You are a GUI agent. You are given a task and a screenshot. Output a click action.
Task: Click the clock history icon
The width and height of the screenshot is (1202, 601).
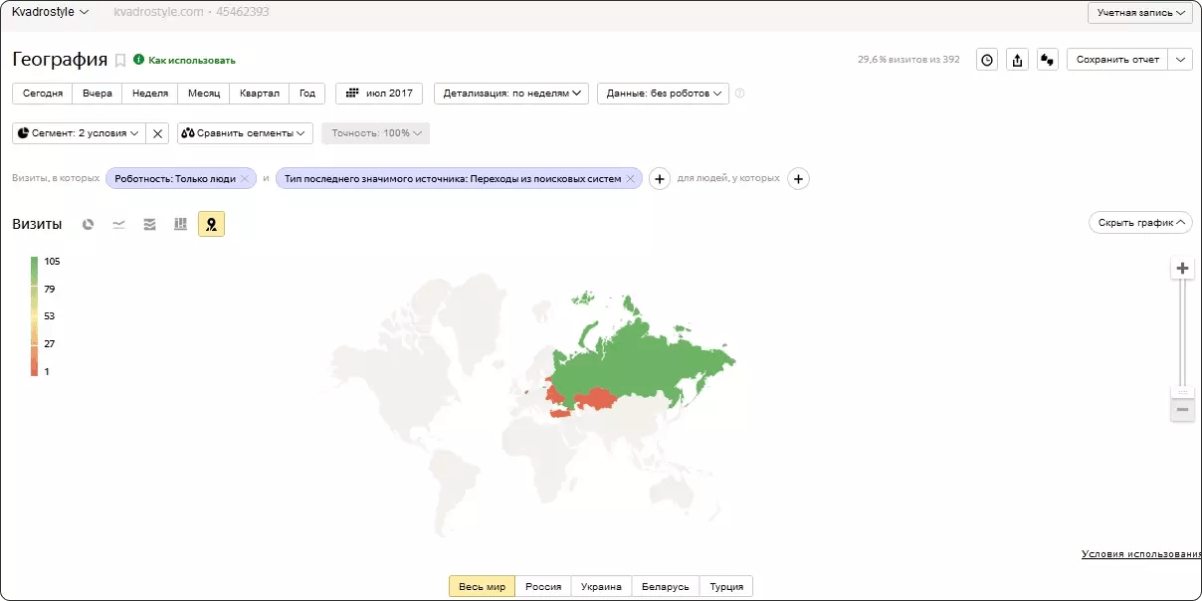[x=987, y=60]
